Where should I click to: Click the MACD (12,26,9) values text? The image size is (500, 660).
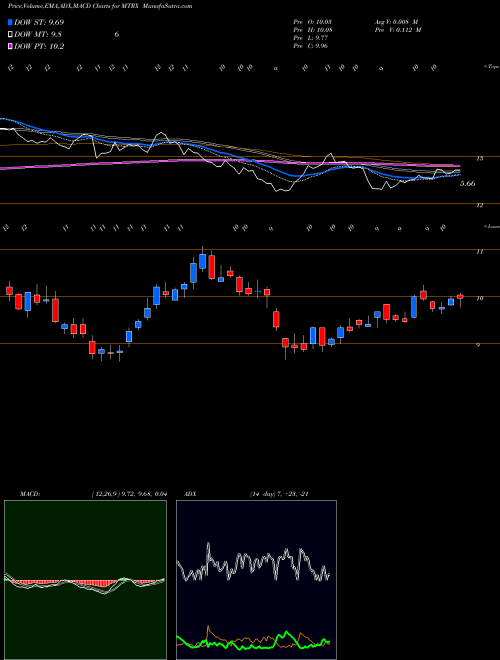tap(129, 494)
